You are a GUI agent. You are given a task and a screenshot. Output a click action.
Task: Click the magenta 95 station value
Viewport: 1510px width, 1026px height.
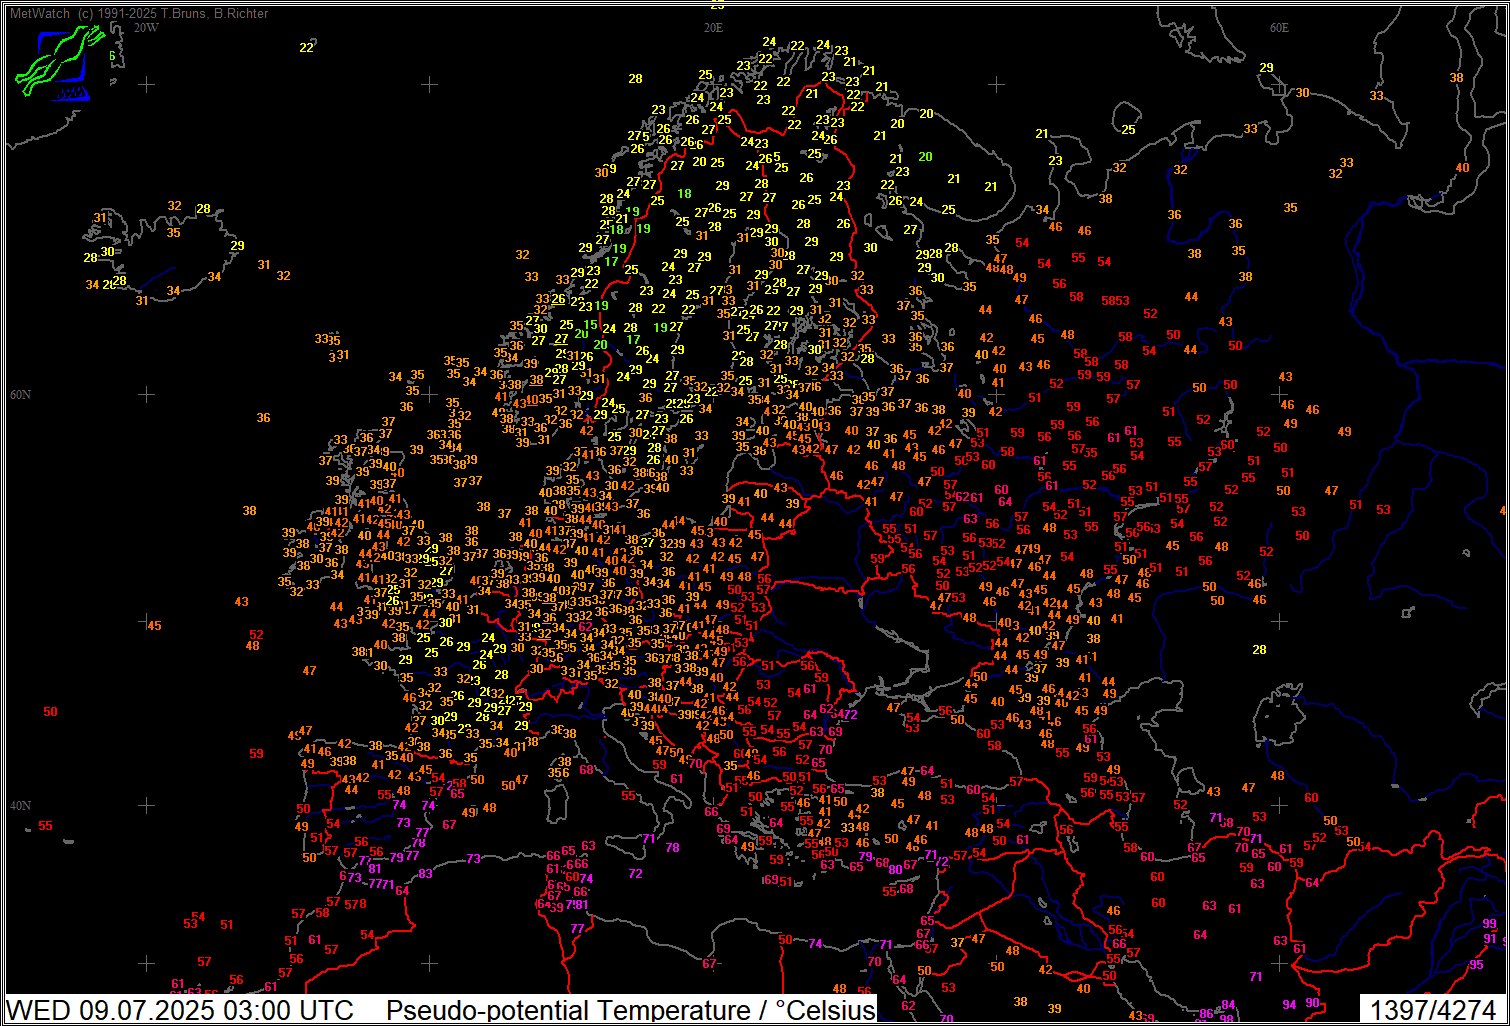(x=1477, y=965)
